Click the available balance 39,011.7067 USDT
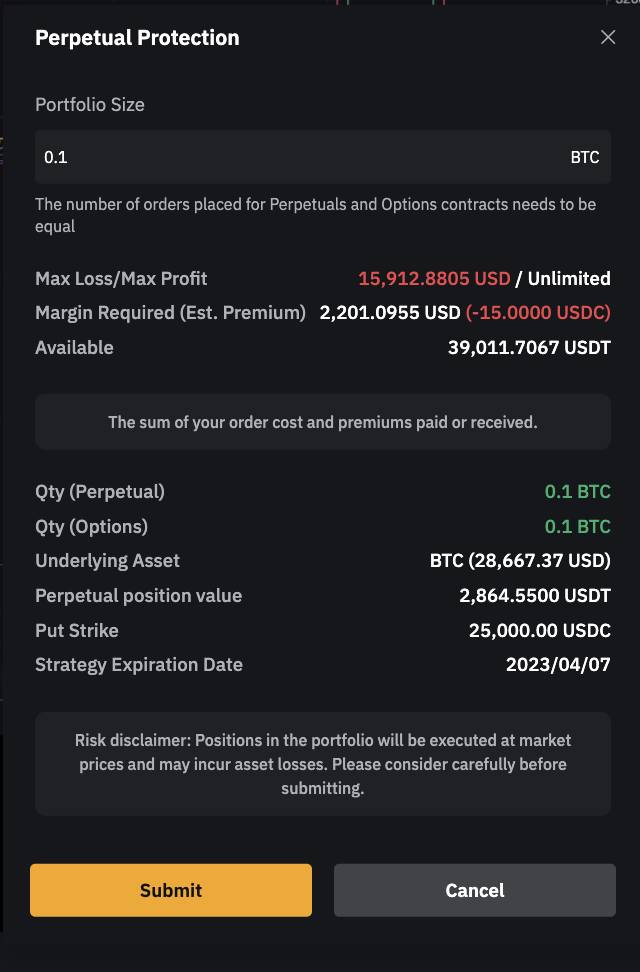640x972 pixels. pos(529,348)
